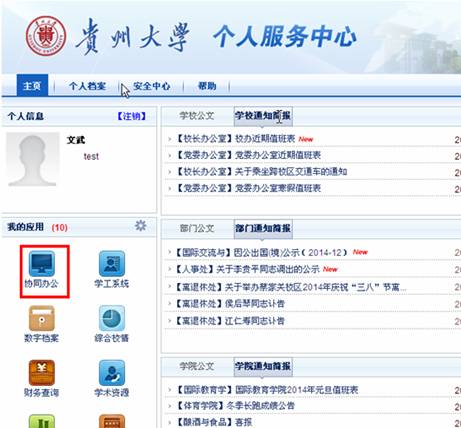461x428 pixels.
Task: Open 【国际教育学】国际教育学院2014年元旦值班表 notice
Action: tap(267, 390)
